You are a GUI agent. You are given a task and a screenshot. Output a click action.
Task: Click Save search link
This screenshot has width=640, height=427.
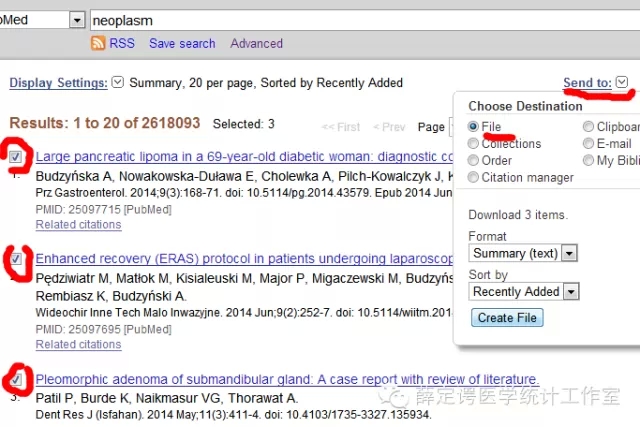point(182,43)
